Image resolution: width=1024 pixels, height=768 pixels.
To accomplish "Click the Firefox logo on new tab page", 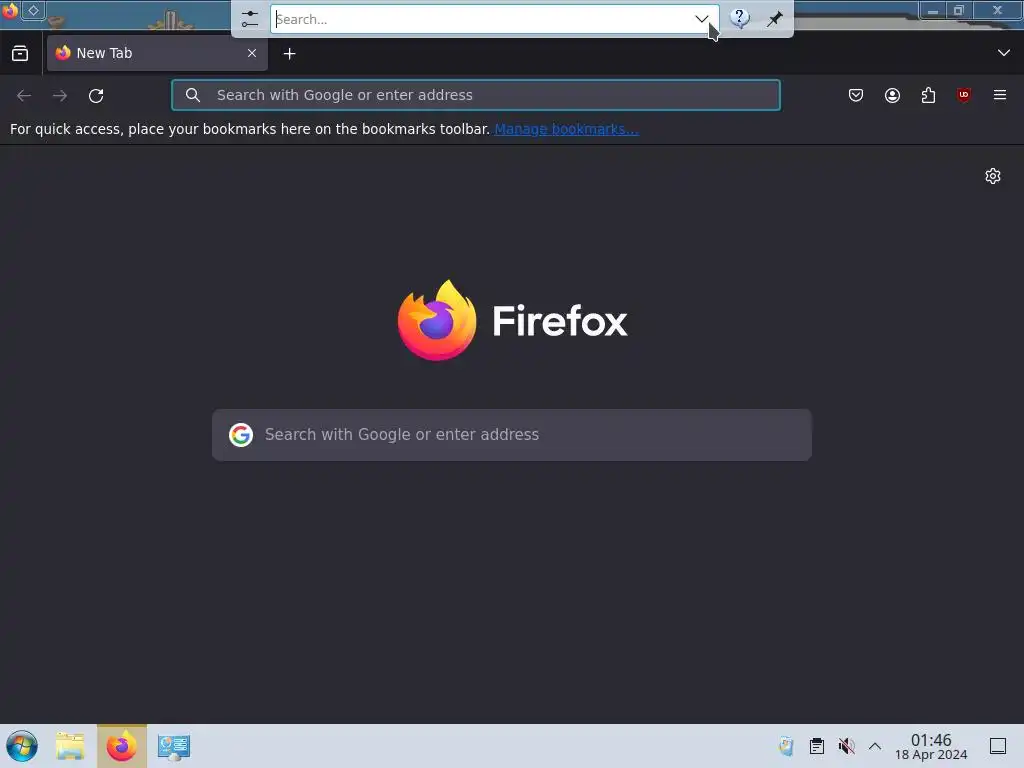I will click(512, 320).
